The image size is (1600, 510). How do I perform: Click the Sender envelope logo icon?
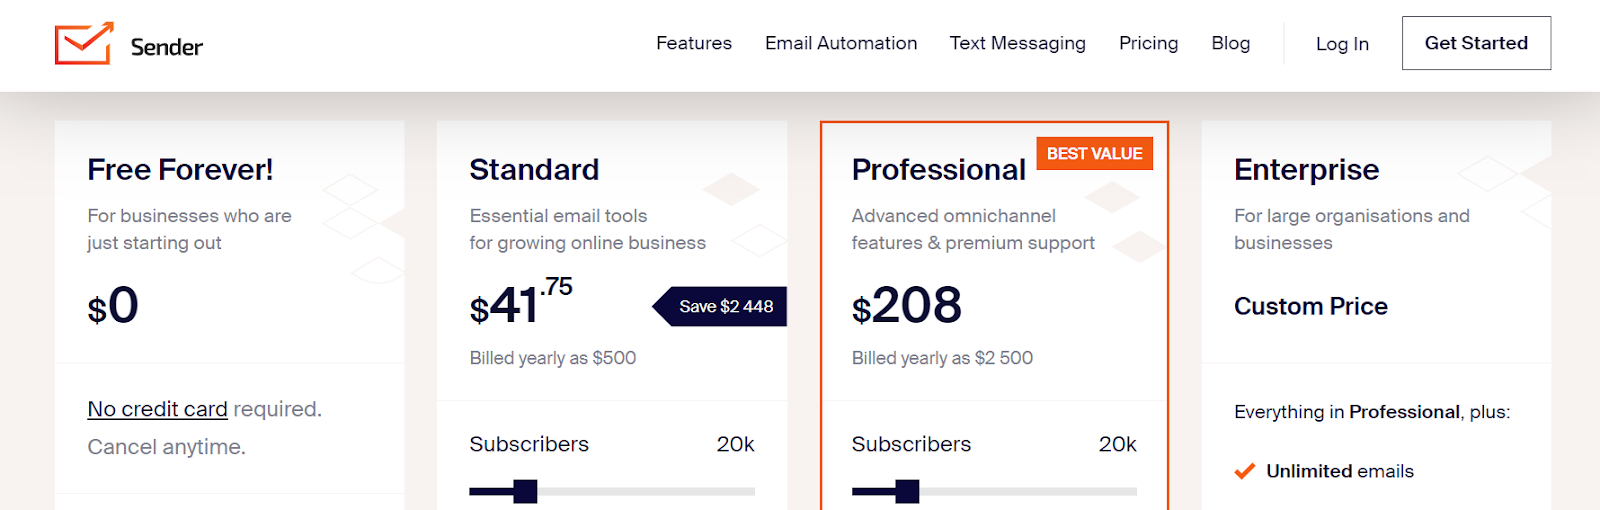pyautogui.click(x=84, y=44)
